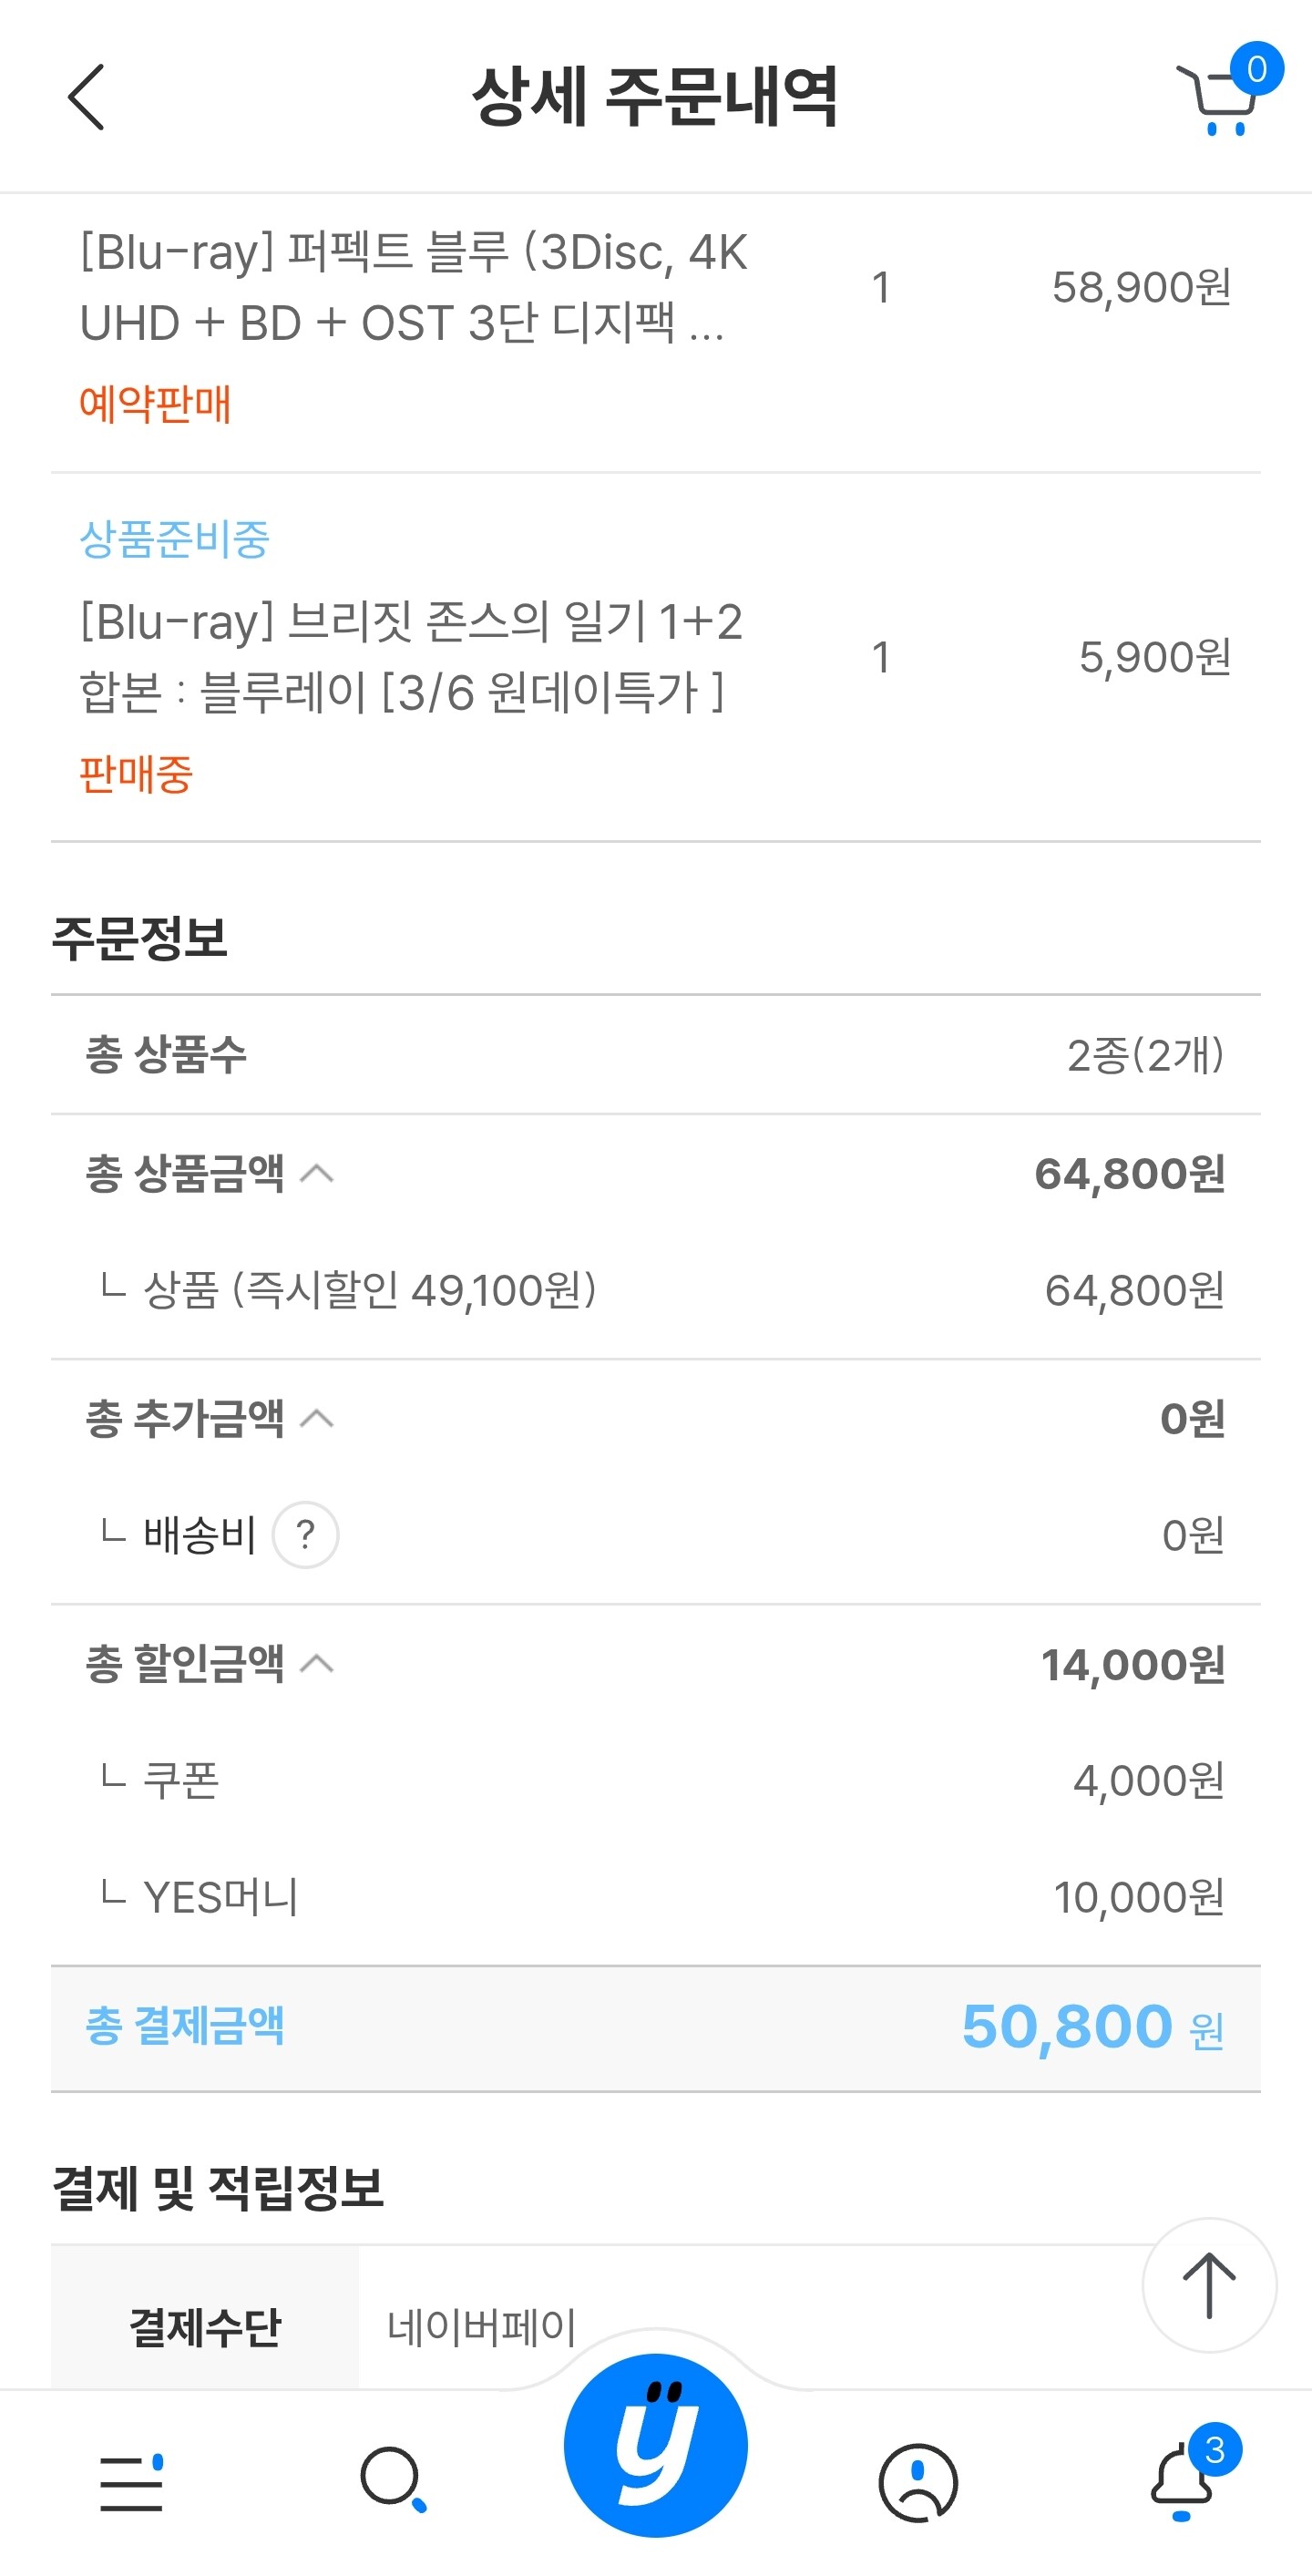This screenshot has width=1312, height=2576.
Task: Collapse the 총 할인금액 section
Action: tap(318, 1664)
